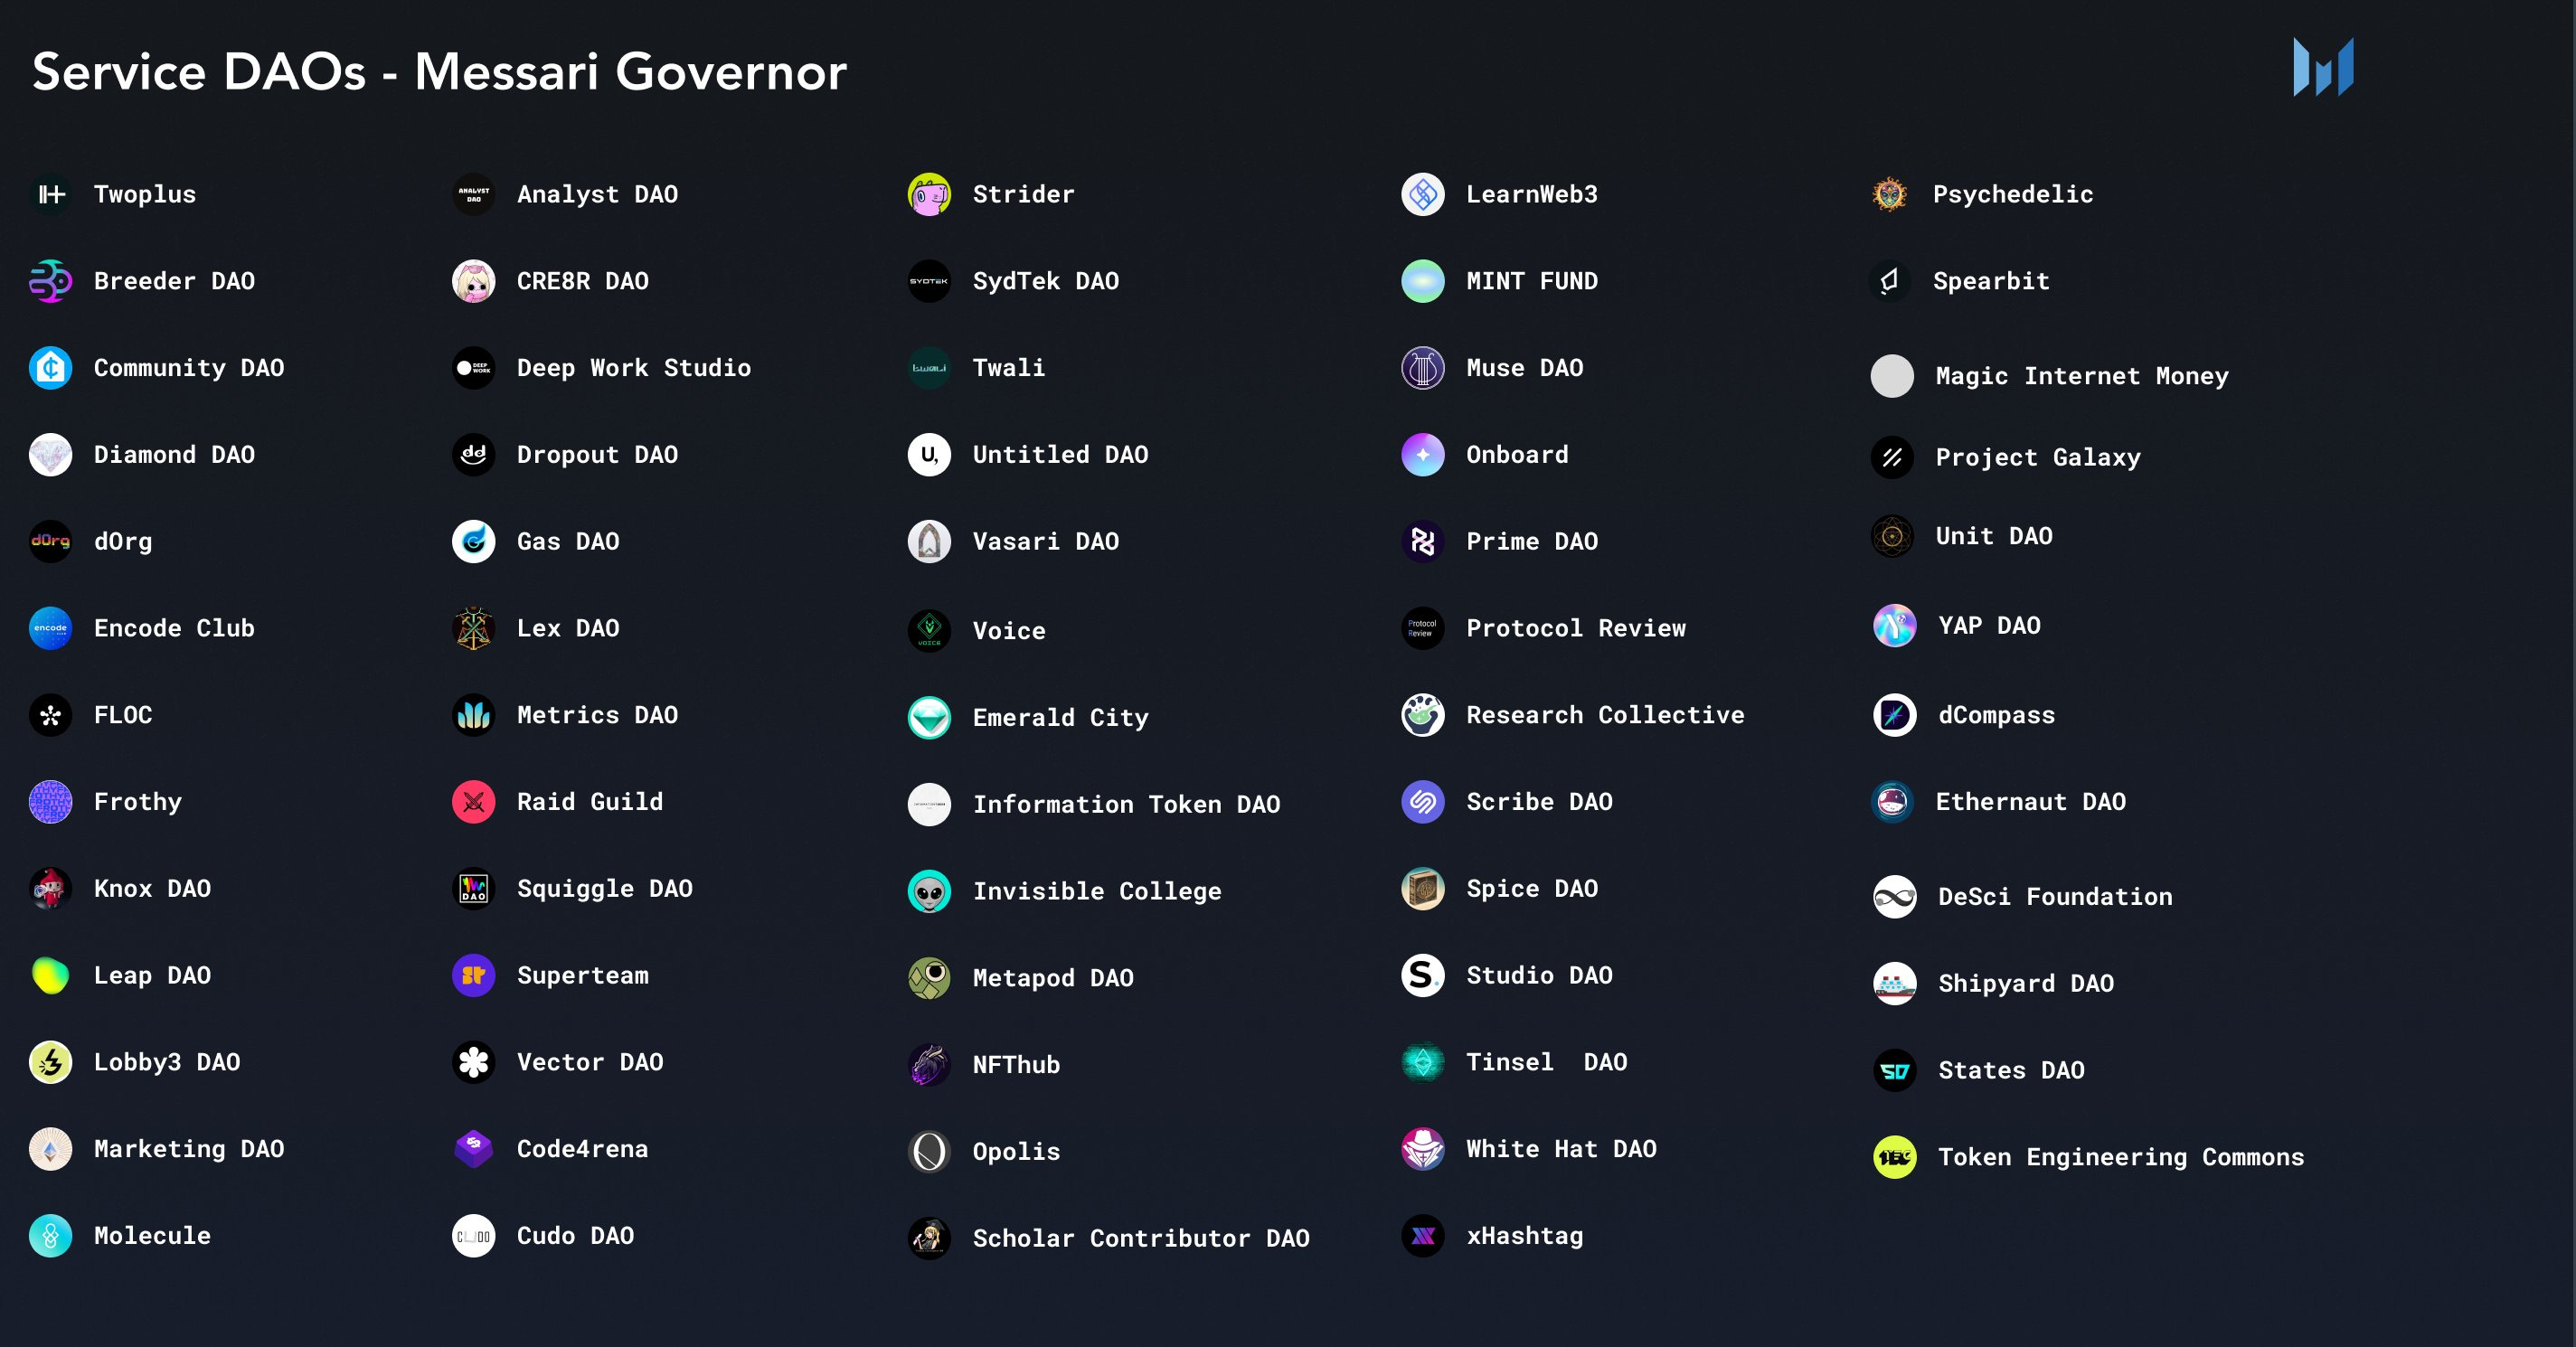Select the 'Magic Internet Money' text label
2576x1347 pixels.
[x=2082, y=376]
